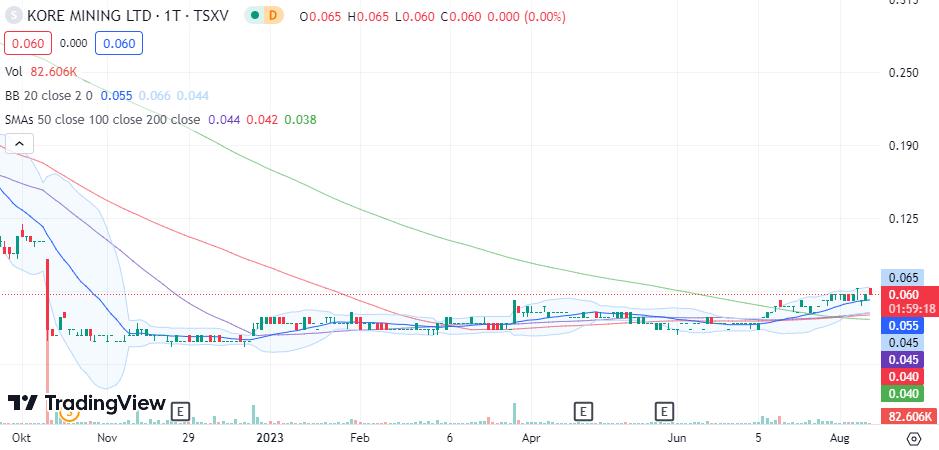Click the green market status dot
939x450 pixels.
256,16
